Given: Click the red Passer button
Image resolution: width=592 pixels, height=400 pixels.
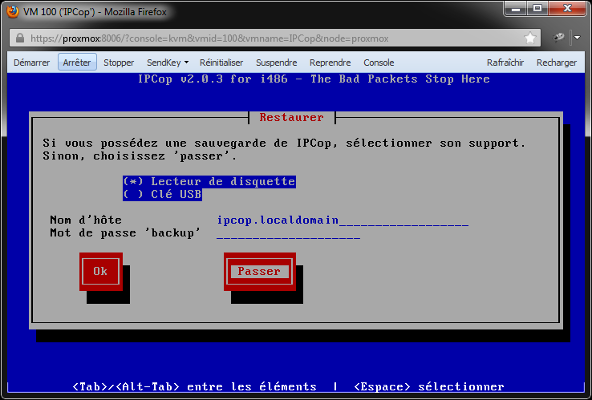Looking at the screenshot, I should pyautogui.click(x=259, y=271).
